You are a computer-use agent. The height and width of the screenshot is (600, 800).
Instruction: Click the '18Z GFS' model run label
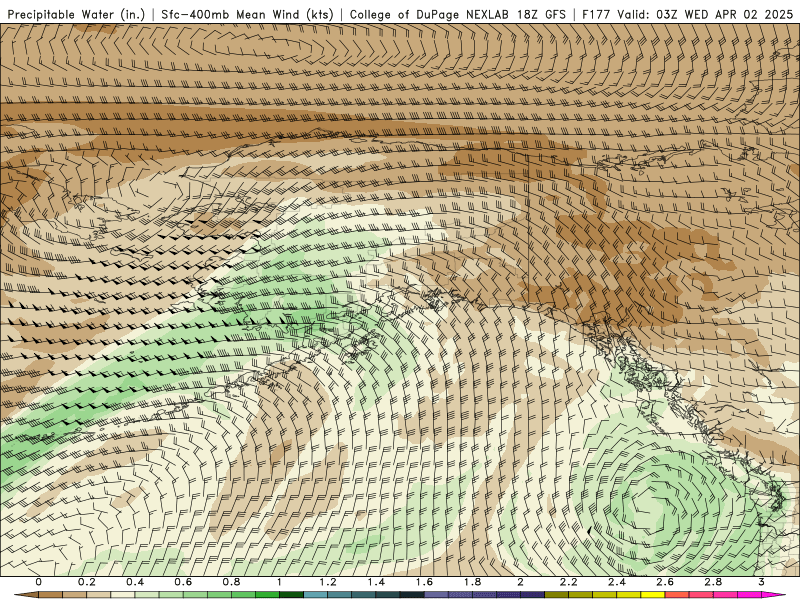(x=541, y=14)
